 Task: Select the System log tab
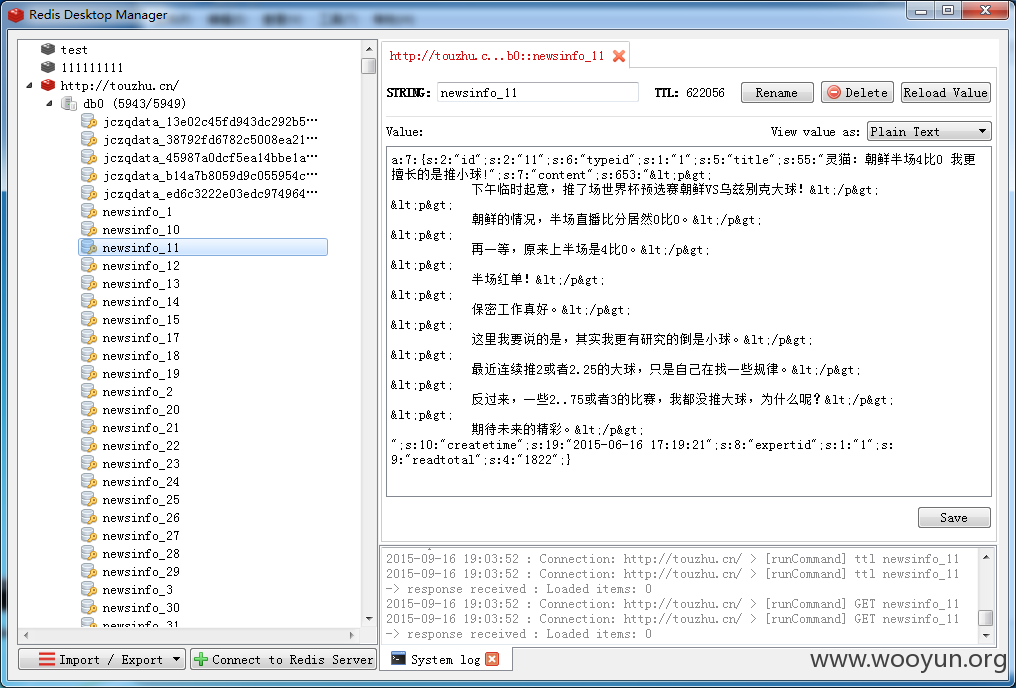[446, 659]
